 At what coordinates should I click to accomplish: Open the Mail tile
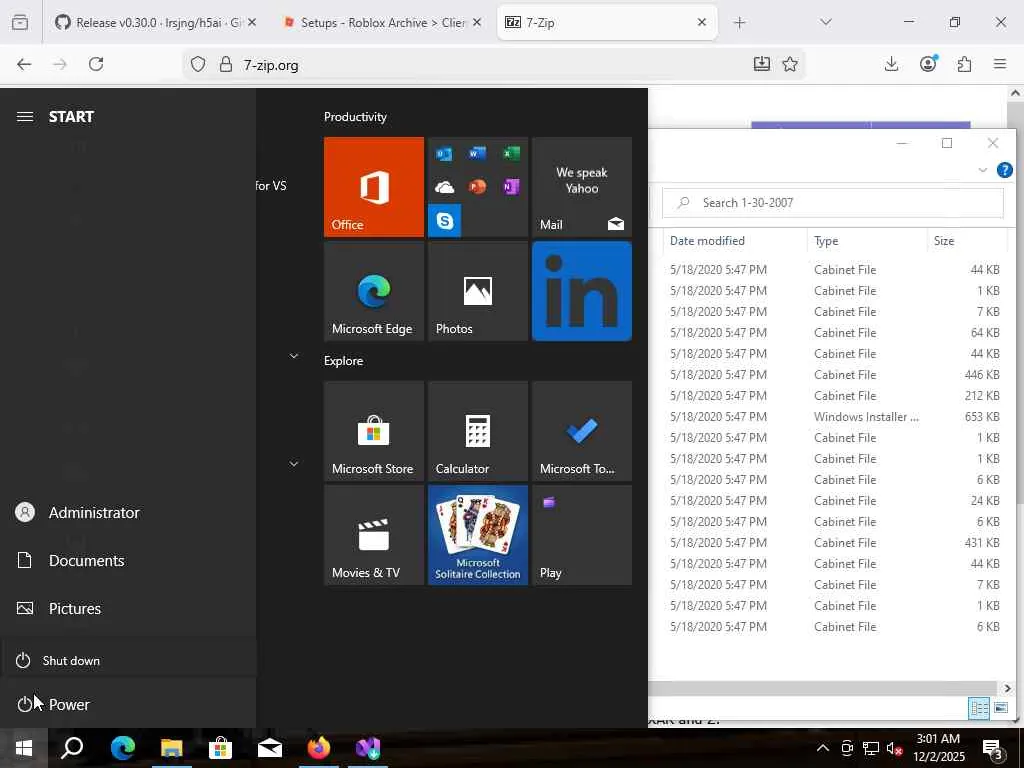(582, 187)
